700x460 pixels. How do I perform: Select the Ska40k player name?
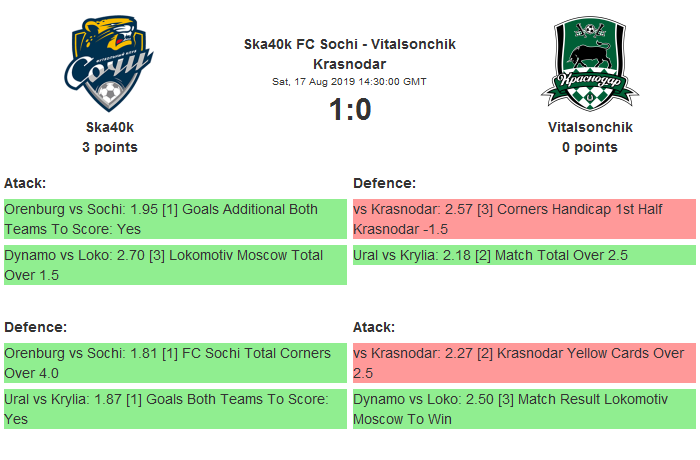110,127
